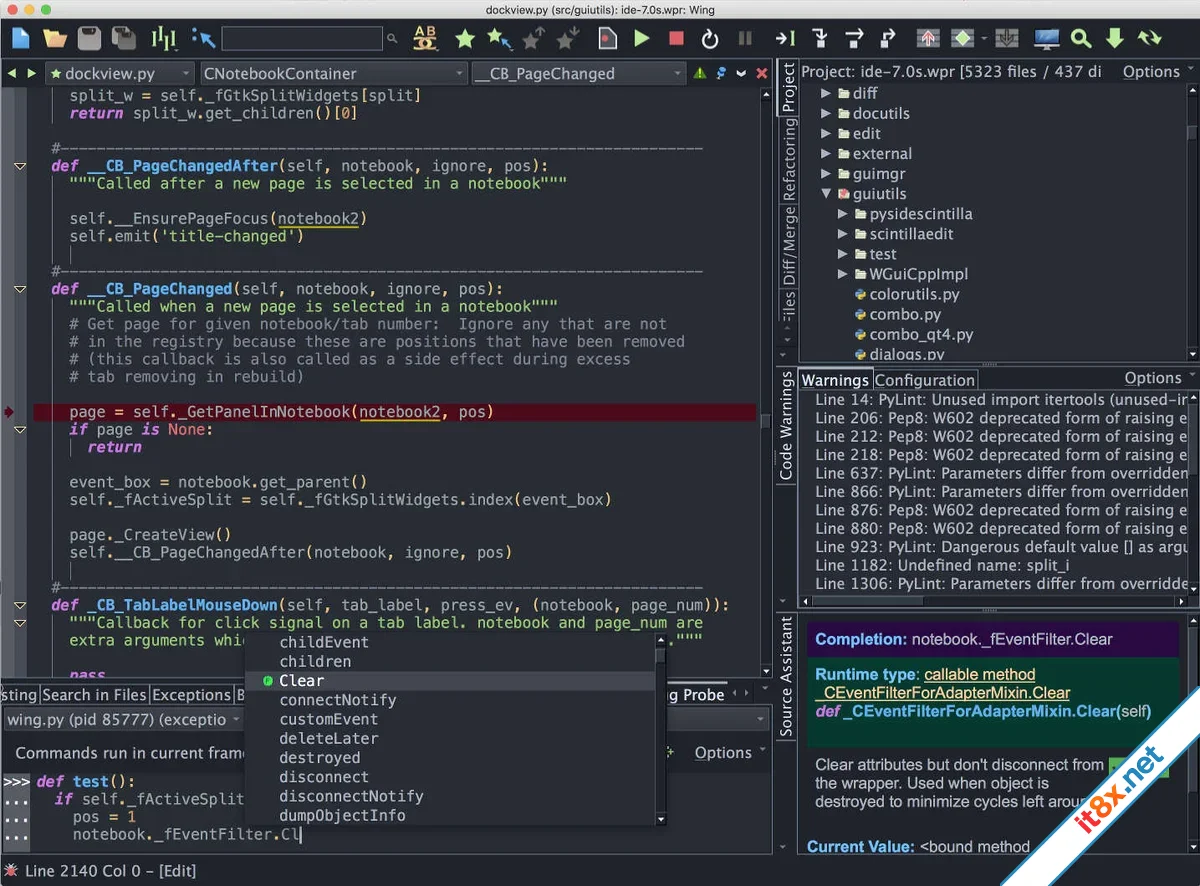
Task: Toggle the breakpoint on the _GetPanelInNotebook line
Action: click(x=8, y=412)
